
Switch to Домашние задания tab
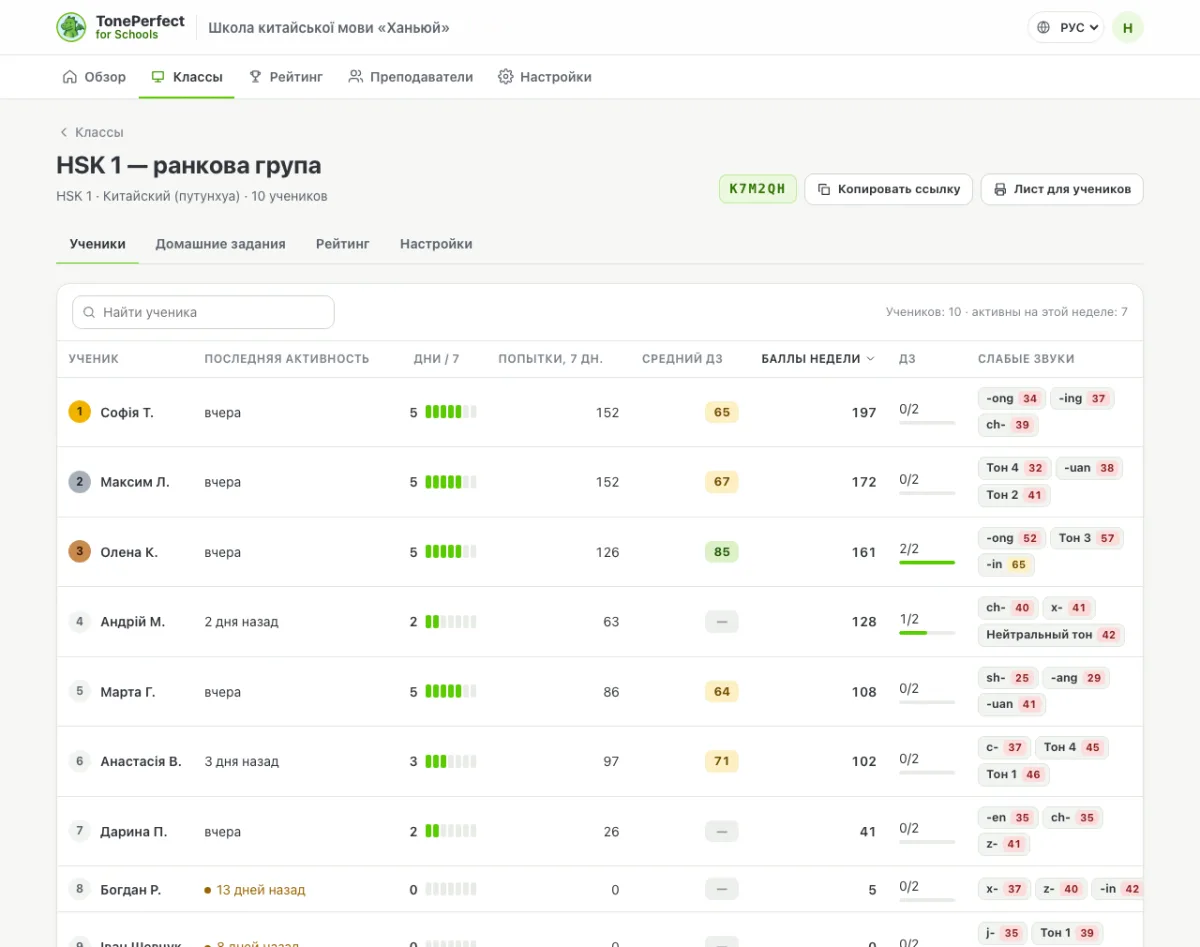click(x=220, y=244)
